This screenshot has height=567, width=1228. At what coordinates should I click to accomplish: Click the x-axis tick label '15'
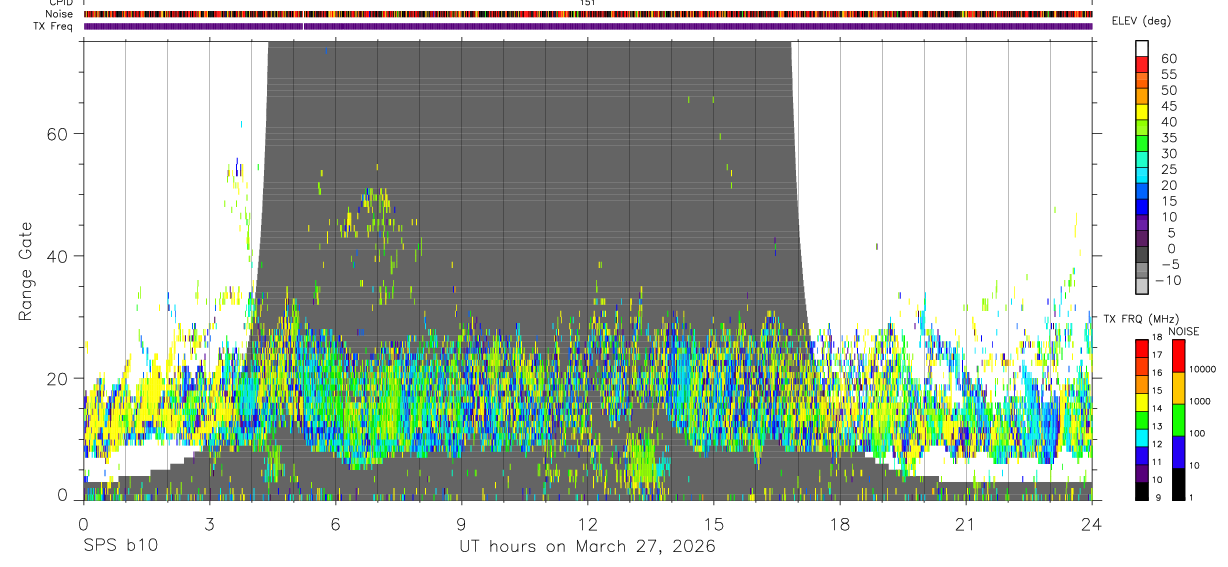(x=713, y=523)
